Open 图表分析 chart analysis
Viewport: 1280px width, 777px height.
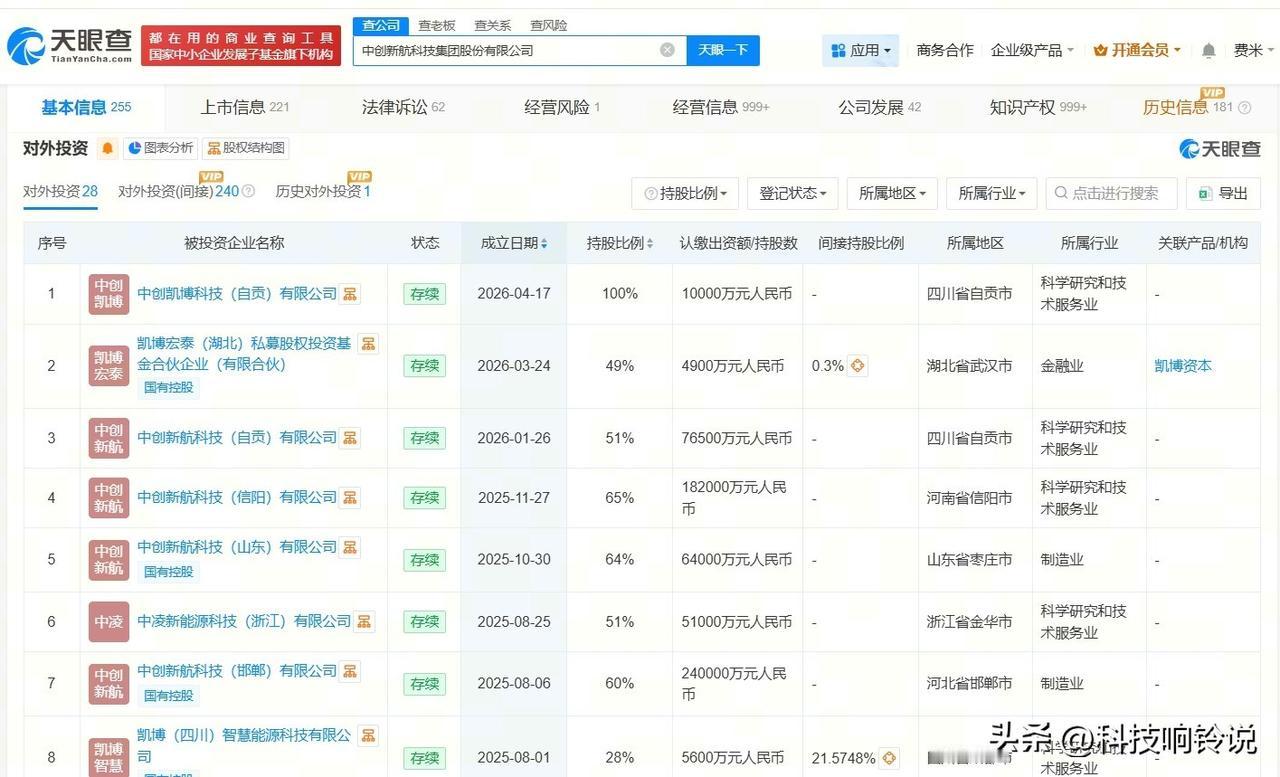(x=161, y=148)
